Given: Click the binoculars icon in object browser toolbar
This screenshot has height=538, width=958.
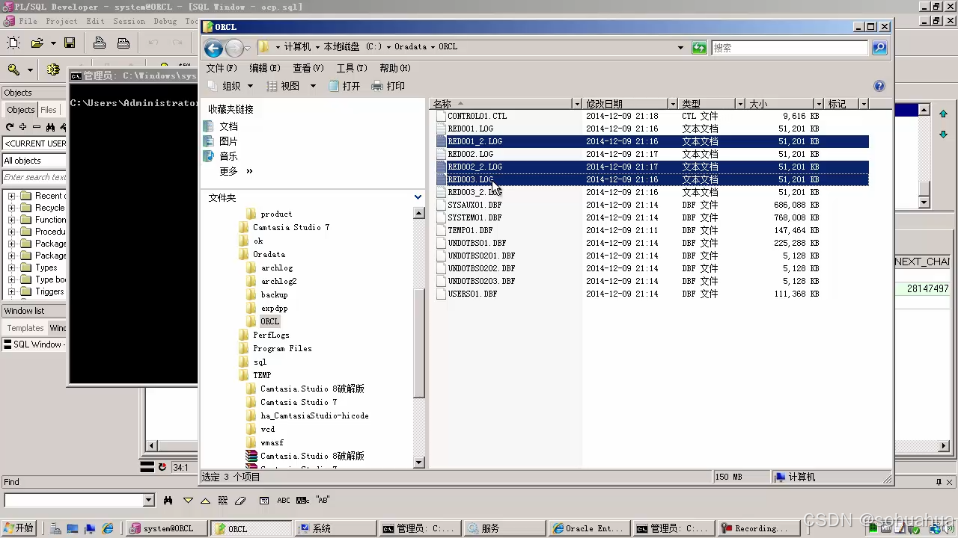Looking at the screenshot, I should [50, 126].
